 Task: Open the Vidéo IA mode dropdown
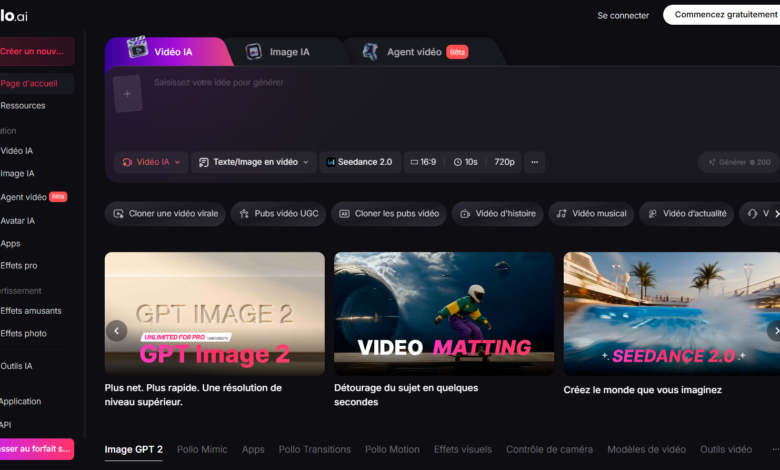151,162
